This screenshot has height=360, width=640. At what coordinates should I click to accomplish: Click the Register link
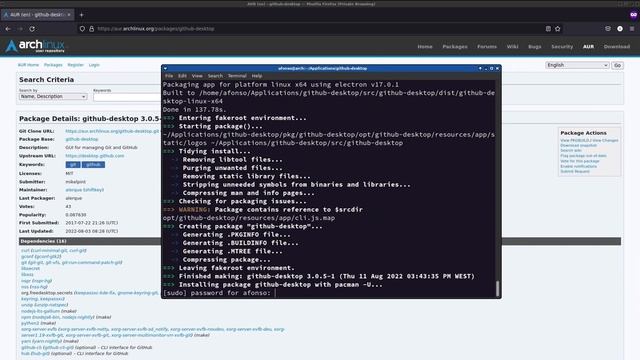click(75, 65)
